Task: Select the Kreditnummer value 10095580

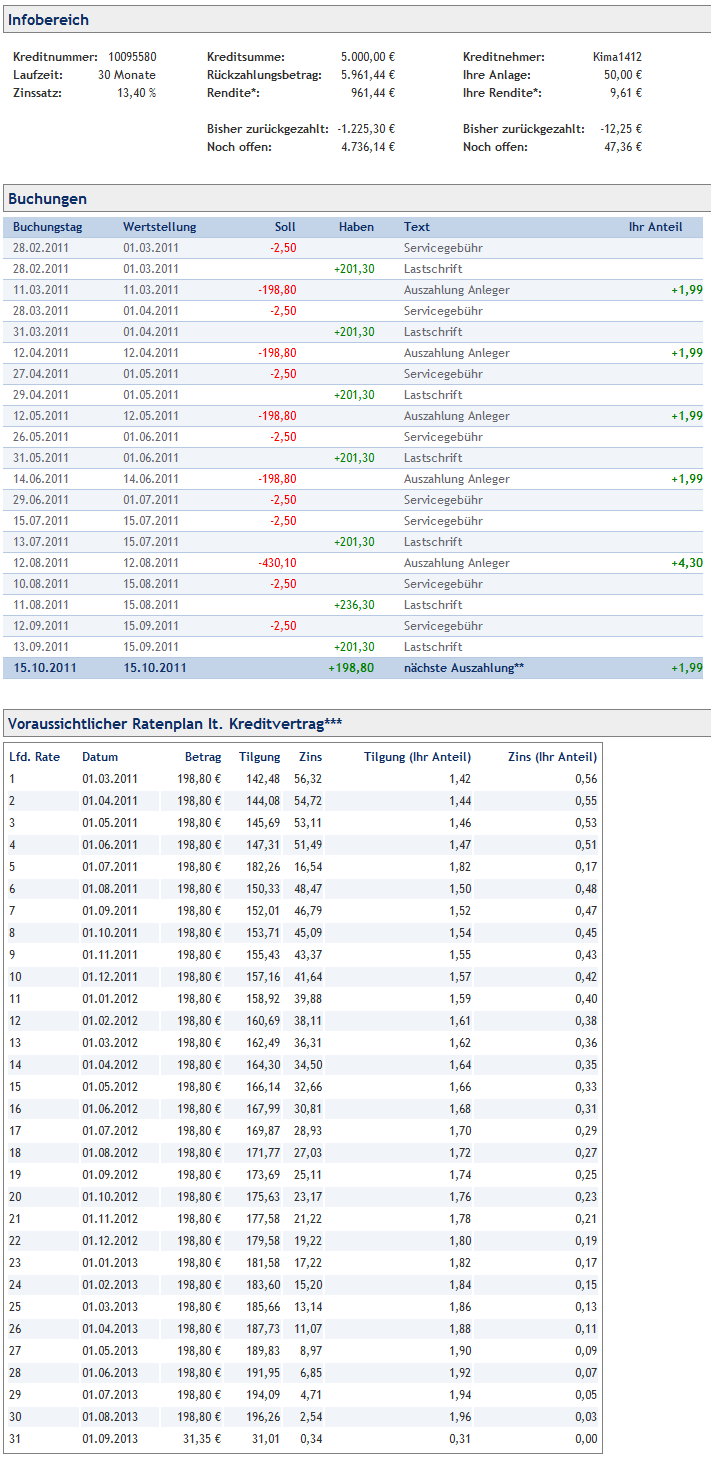Action: [132, 57]
